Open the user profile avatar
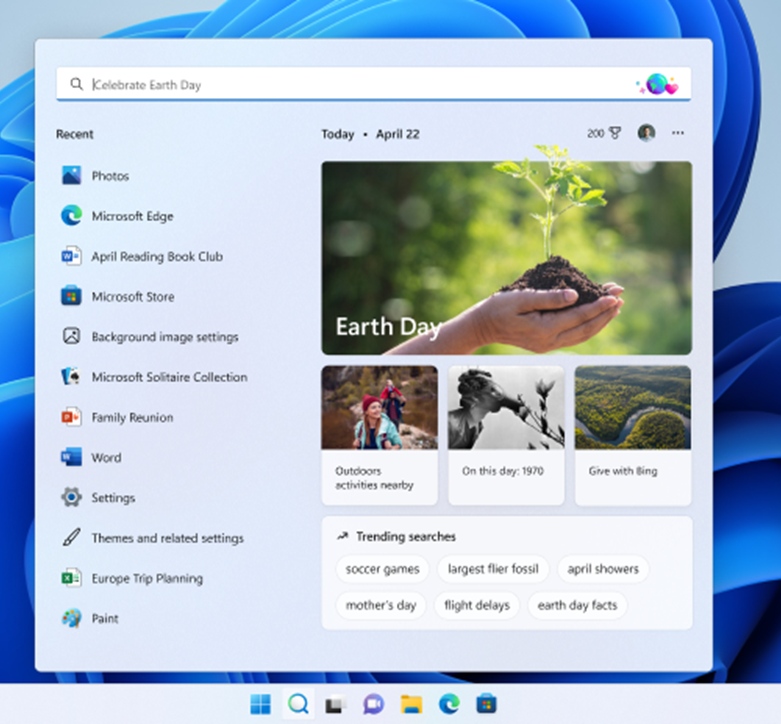Screen dimensions: 781x724 (647, 133)
